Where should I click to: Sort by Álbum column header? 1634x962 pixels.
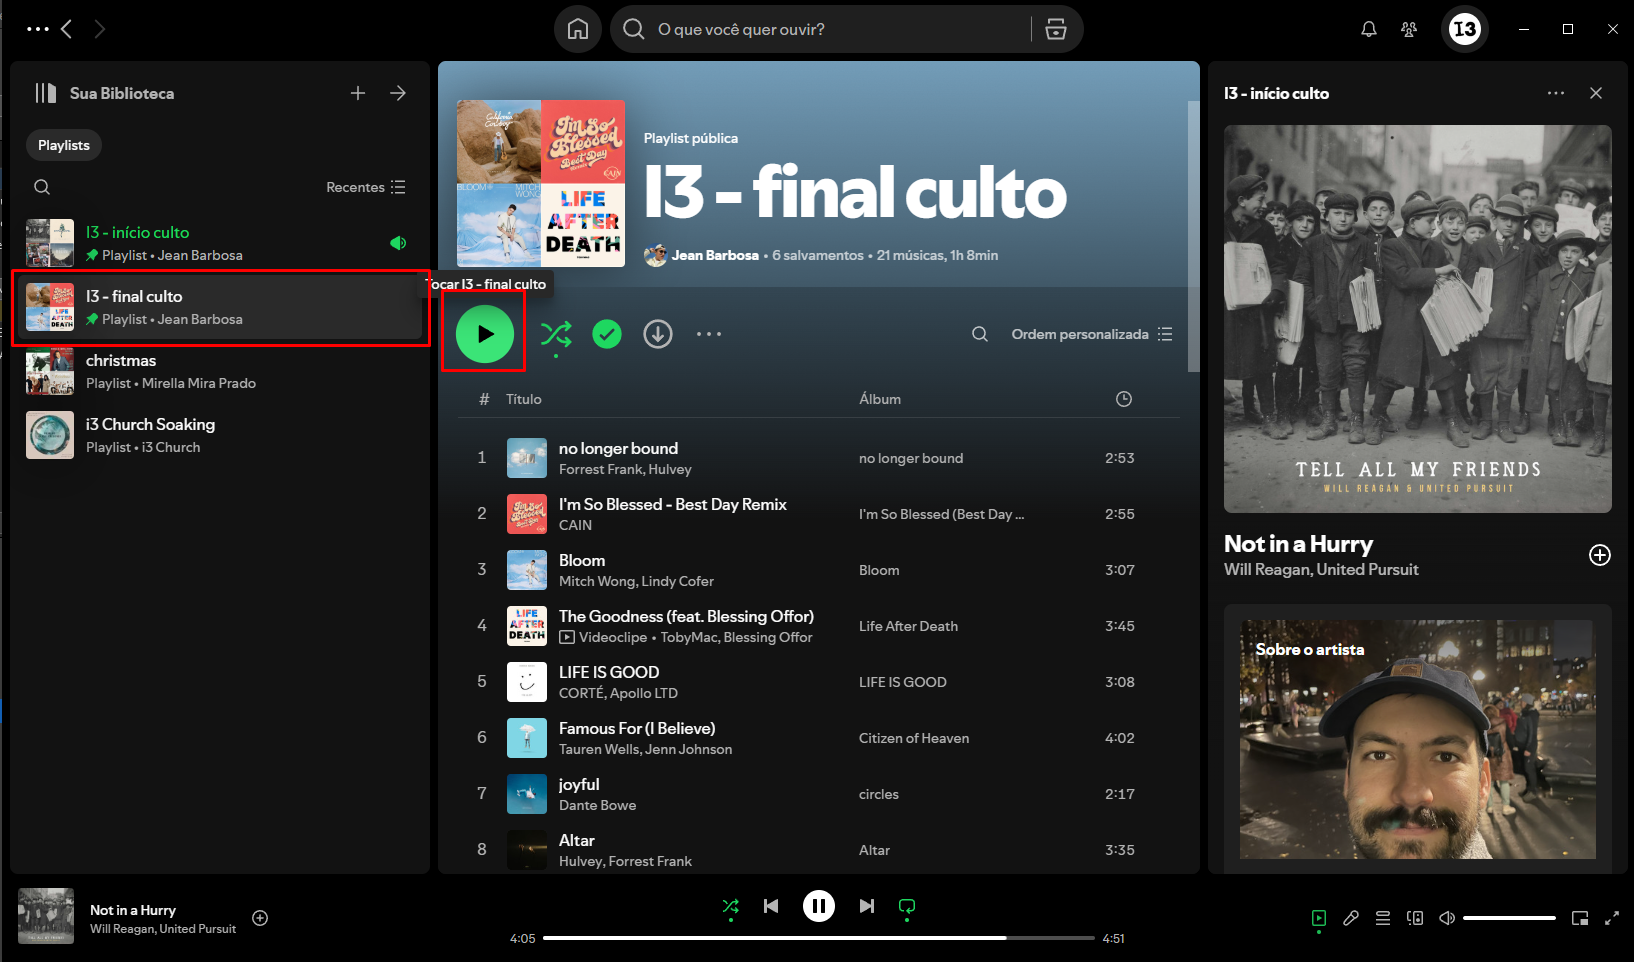(x=880, y=399)
